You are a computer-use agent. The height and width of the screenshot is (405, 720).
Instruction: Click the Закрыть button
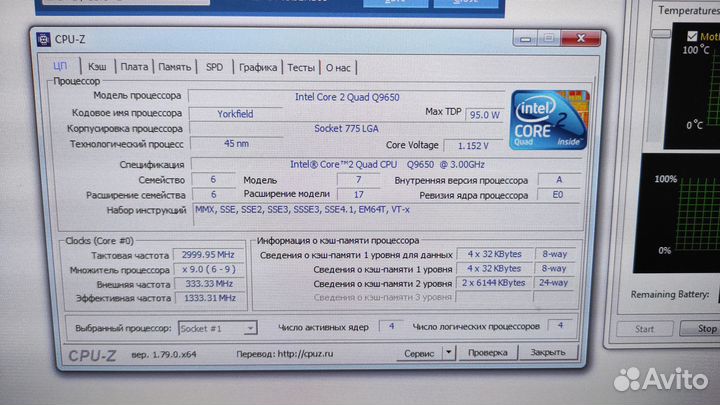(x=548, y=352)
